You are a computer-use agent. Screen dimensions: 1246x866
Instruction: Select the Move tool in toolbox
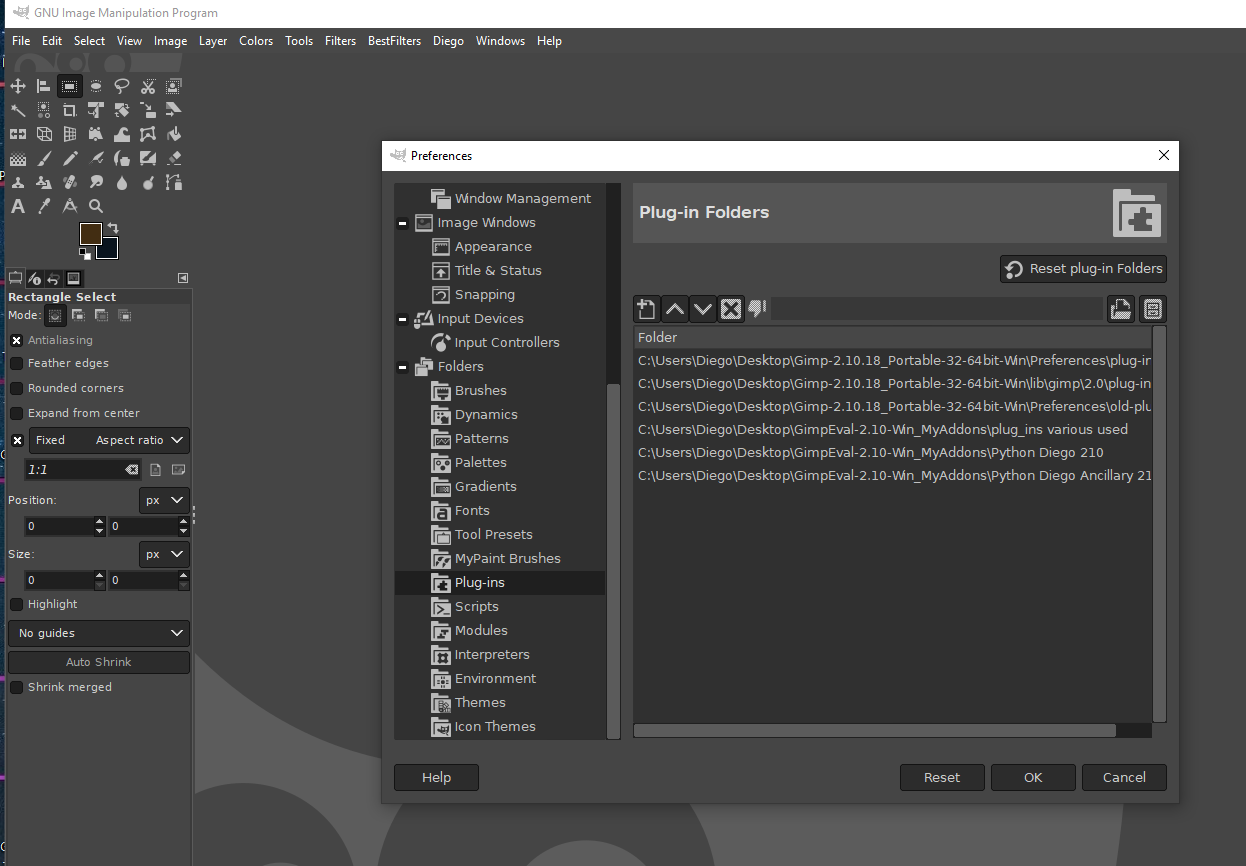(18, 86)
